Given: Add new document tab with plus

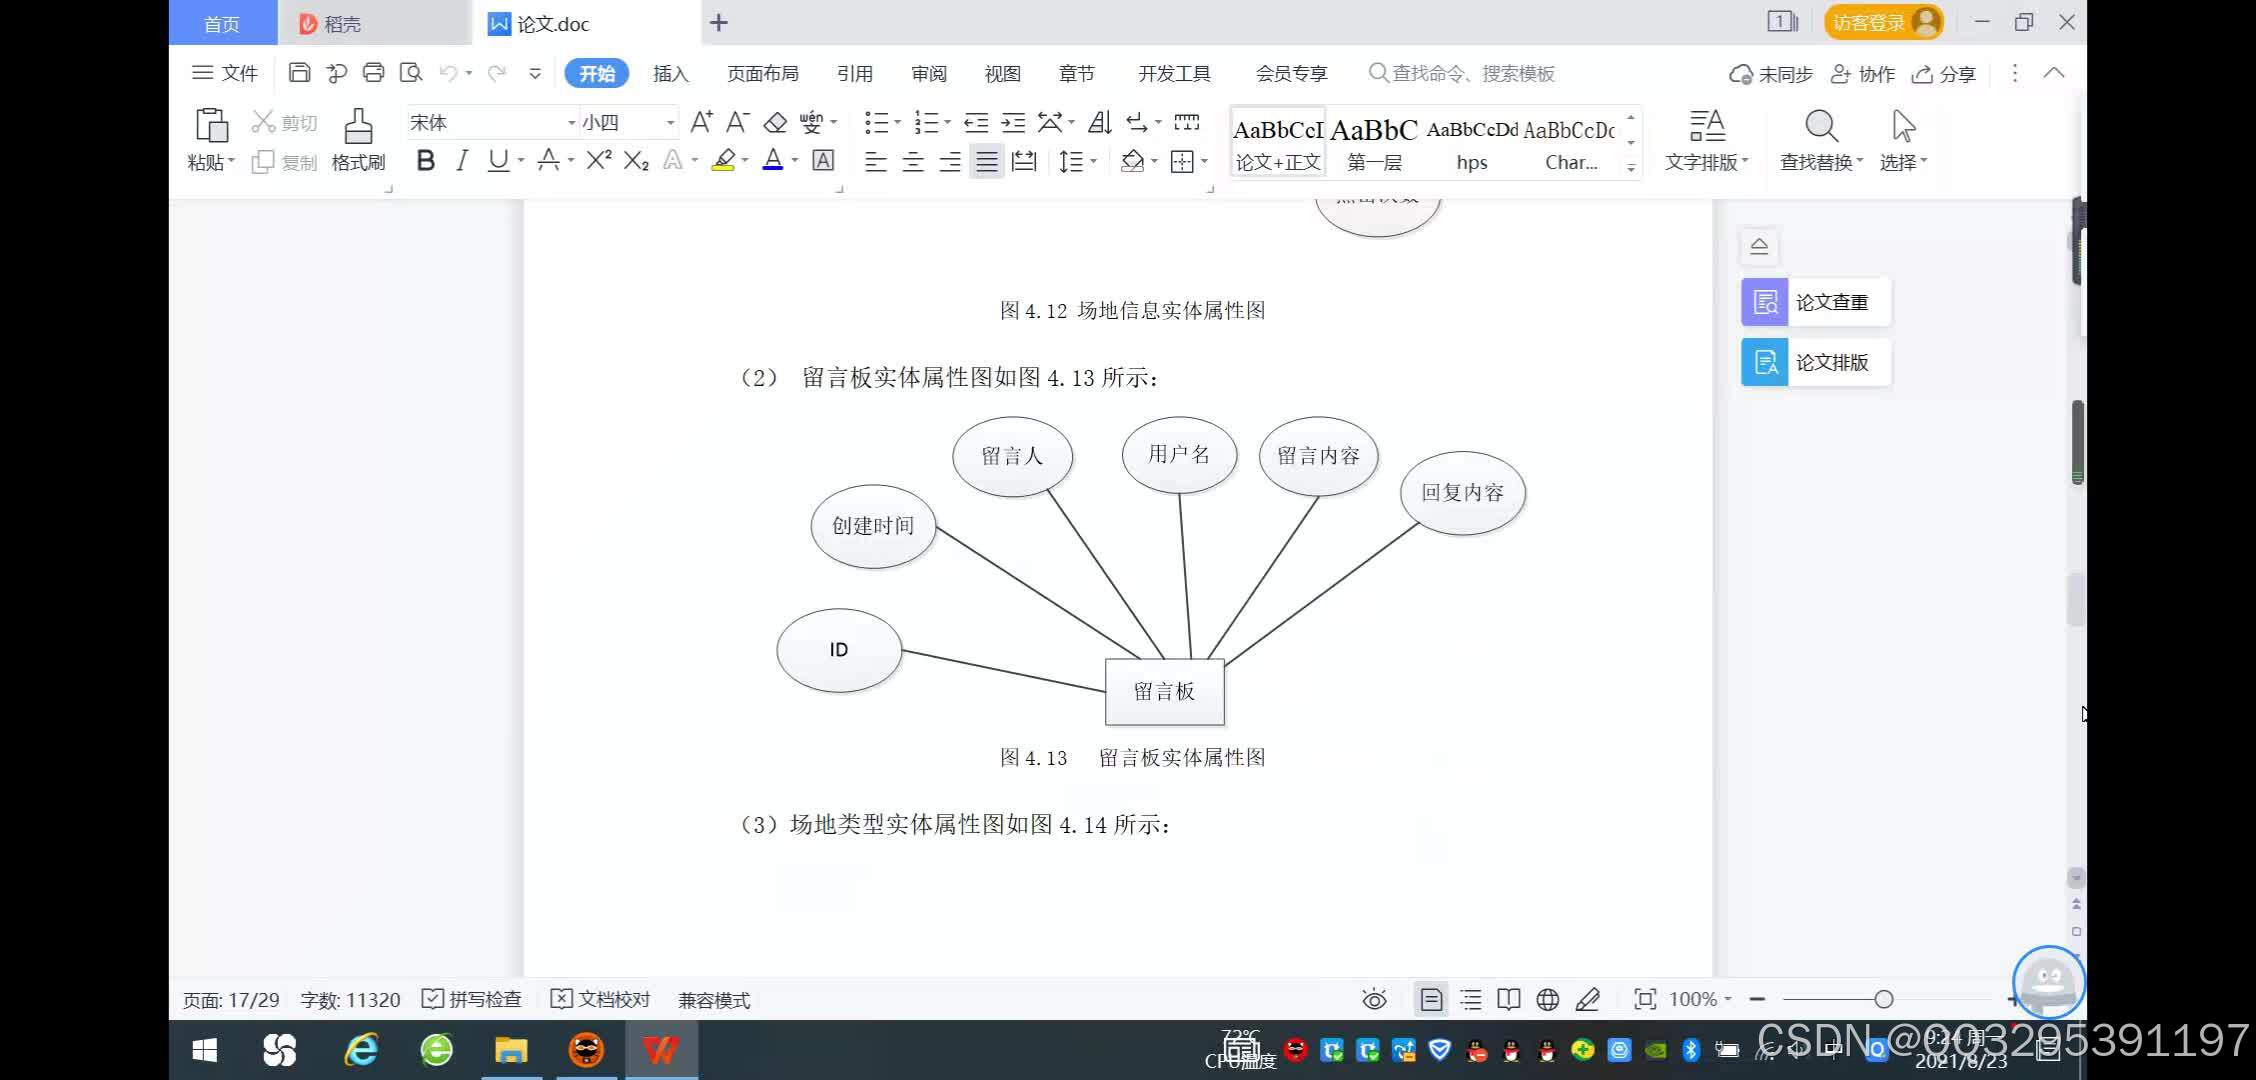Looking at the screenshot, I should [x=719, y=23].
